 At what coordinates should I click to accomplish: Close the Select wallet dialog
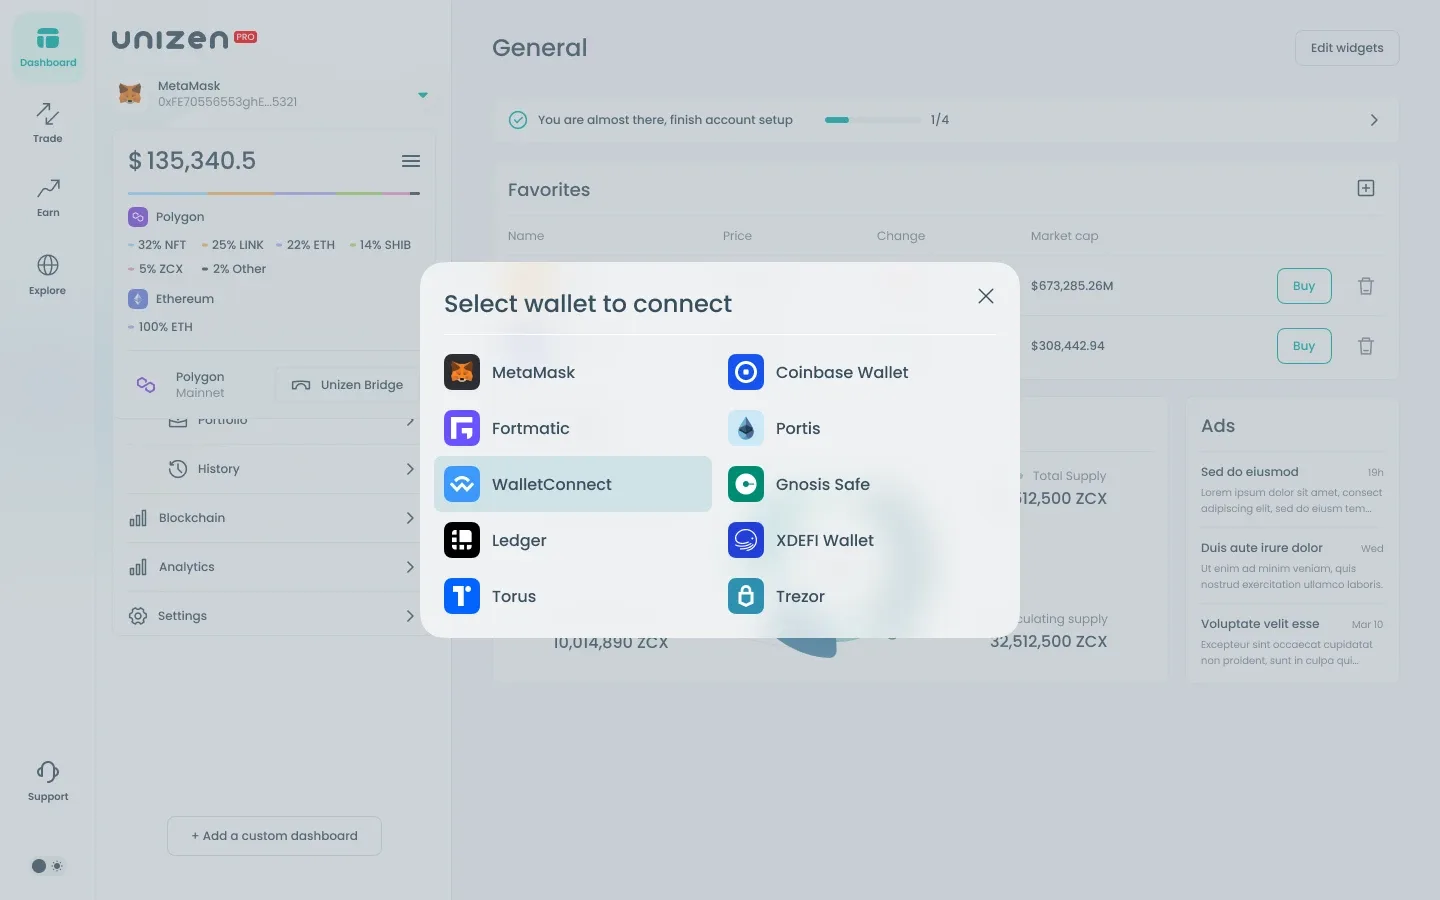tap(986, 296)
